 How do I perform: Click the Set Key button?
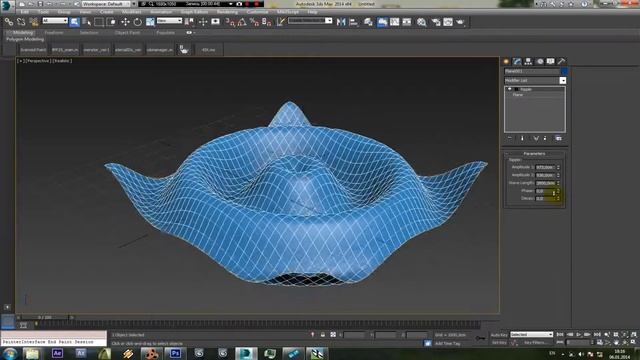click(x=499, y=343)
